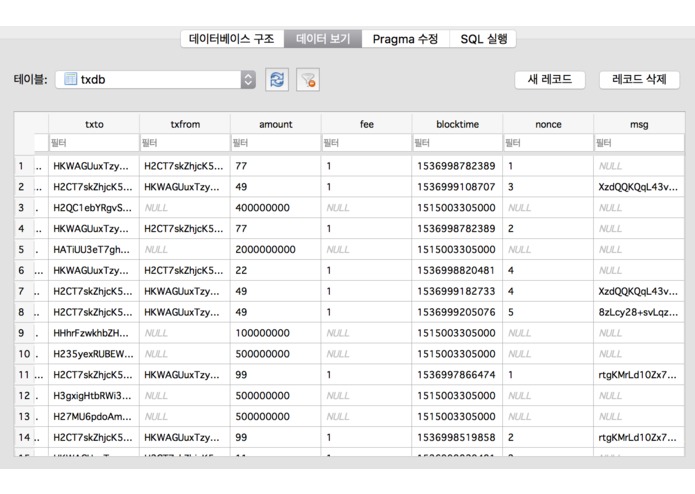Select amount cell 22 in row 6

(276, 270)
